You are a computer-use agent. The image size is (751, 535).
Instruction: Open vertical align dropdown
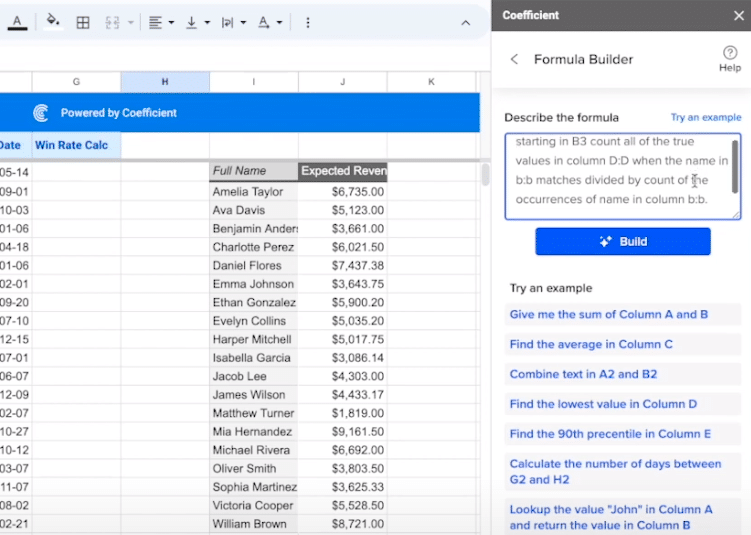pyautogui.click(x=197, y=22)
